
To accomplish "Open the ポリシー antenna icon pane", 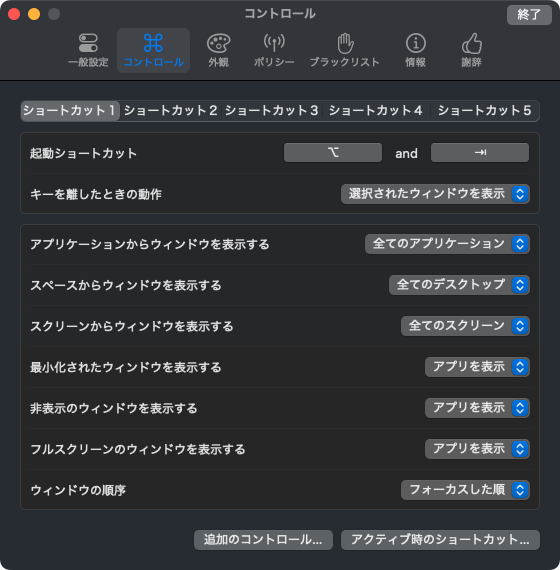I will [x=274, y=50].
